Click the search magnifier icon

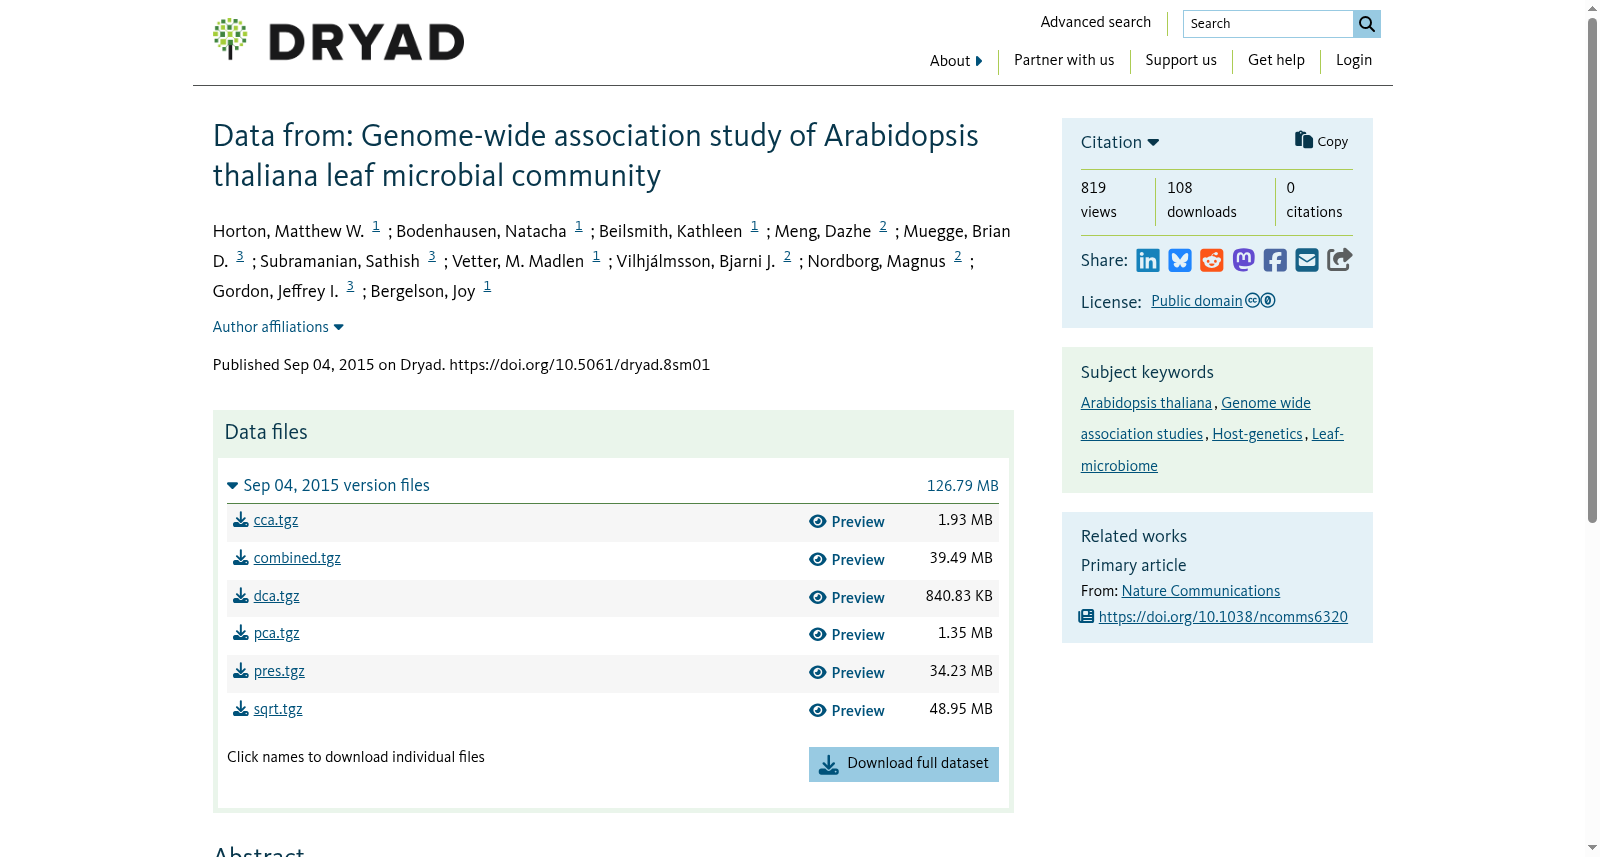pyautogui.click(x=1367, y=24)
